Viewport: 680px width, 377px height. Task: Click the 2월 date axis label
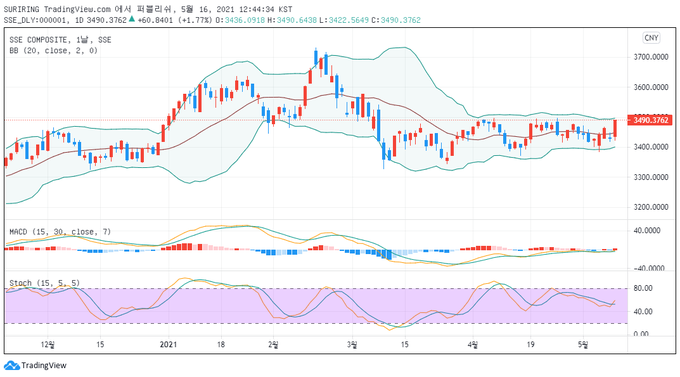[x=273, y=344]
